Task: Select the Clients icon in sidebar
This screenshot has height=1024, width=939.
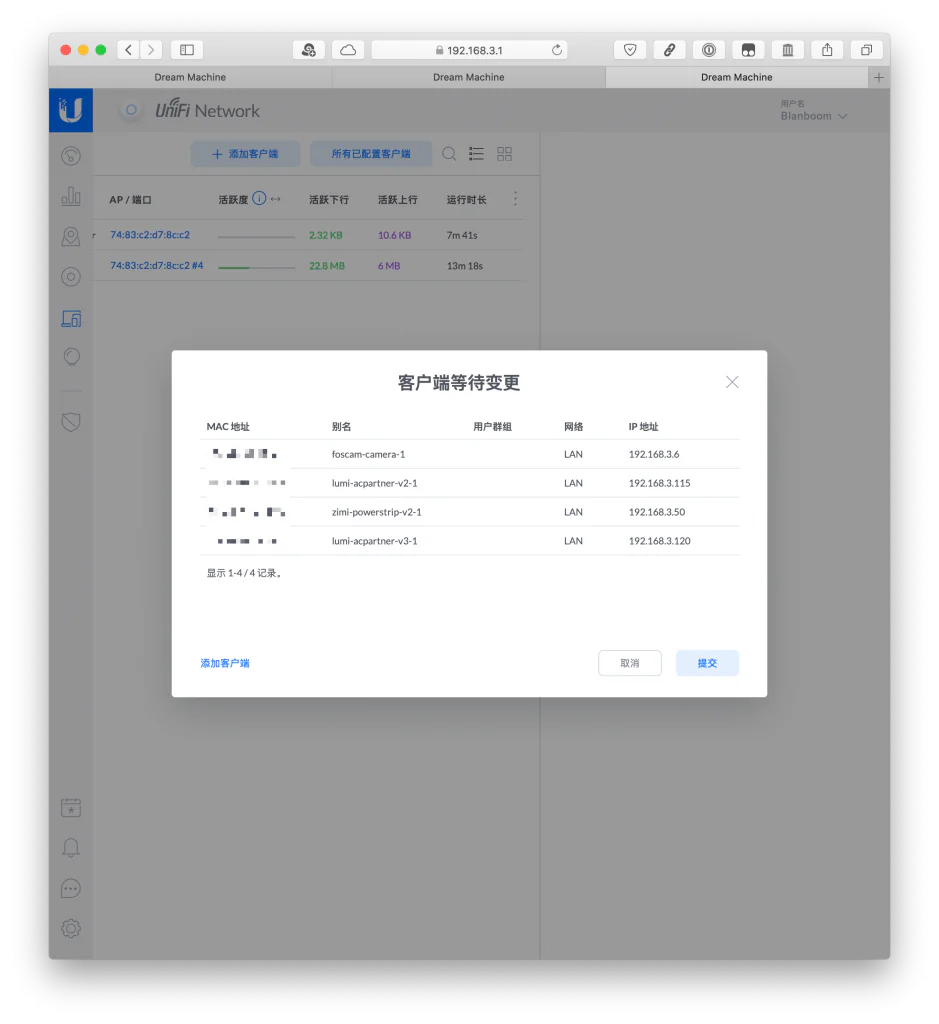Action: coord(71,318)
